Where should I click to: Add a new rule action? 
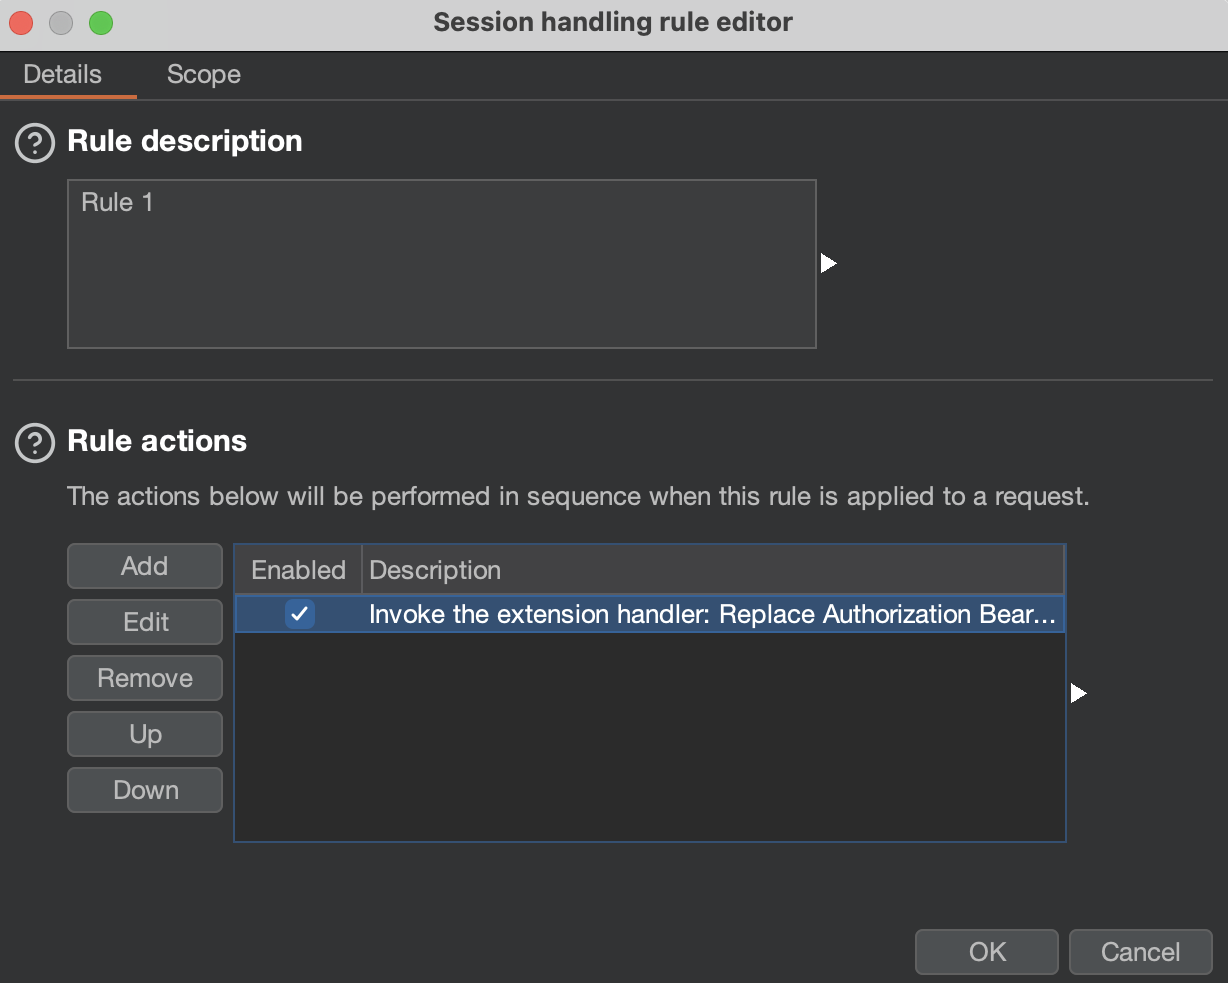coord(144,565)
